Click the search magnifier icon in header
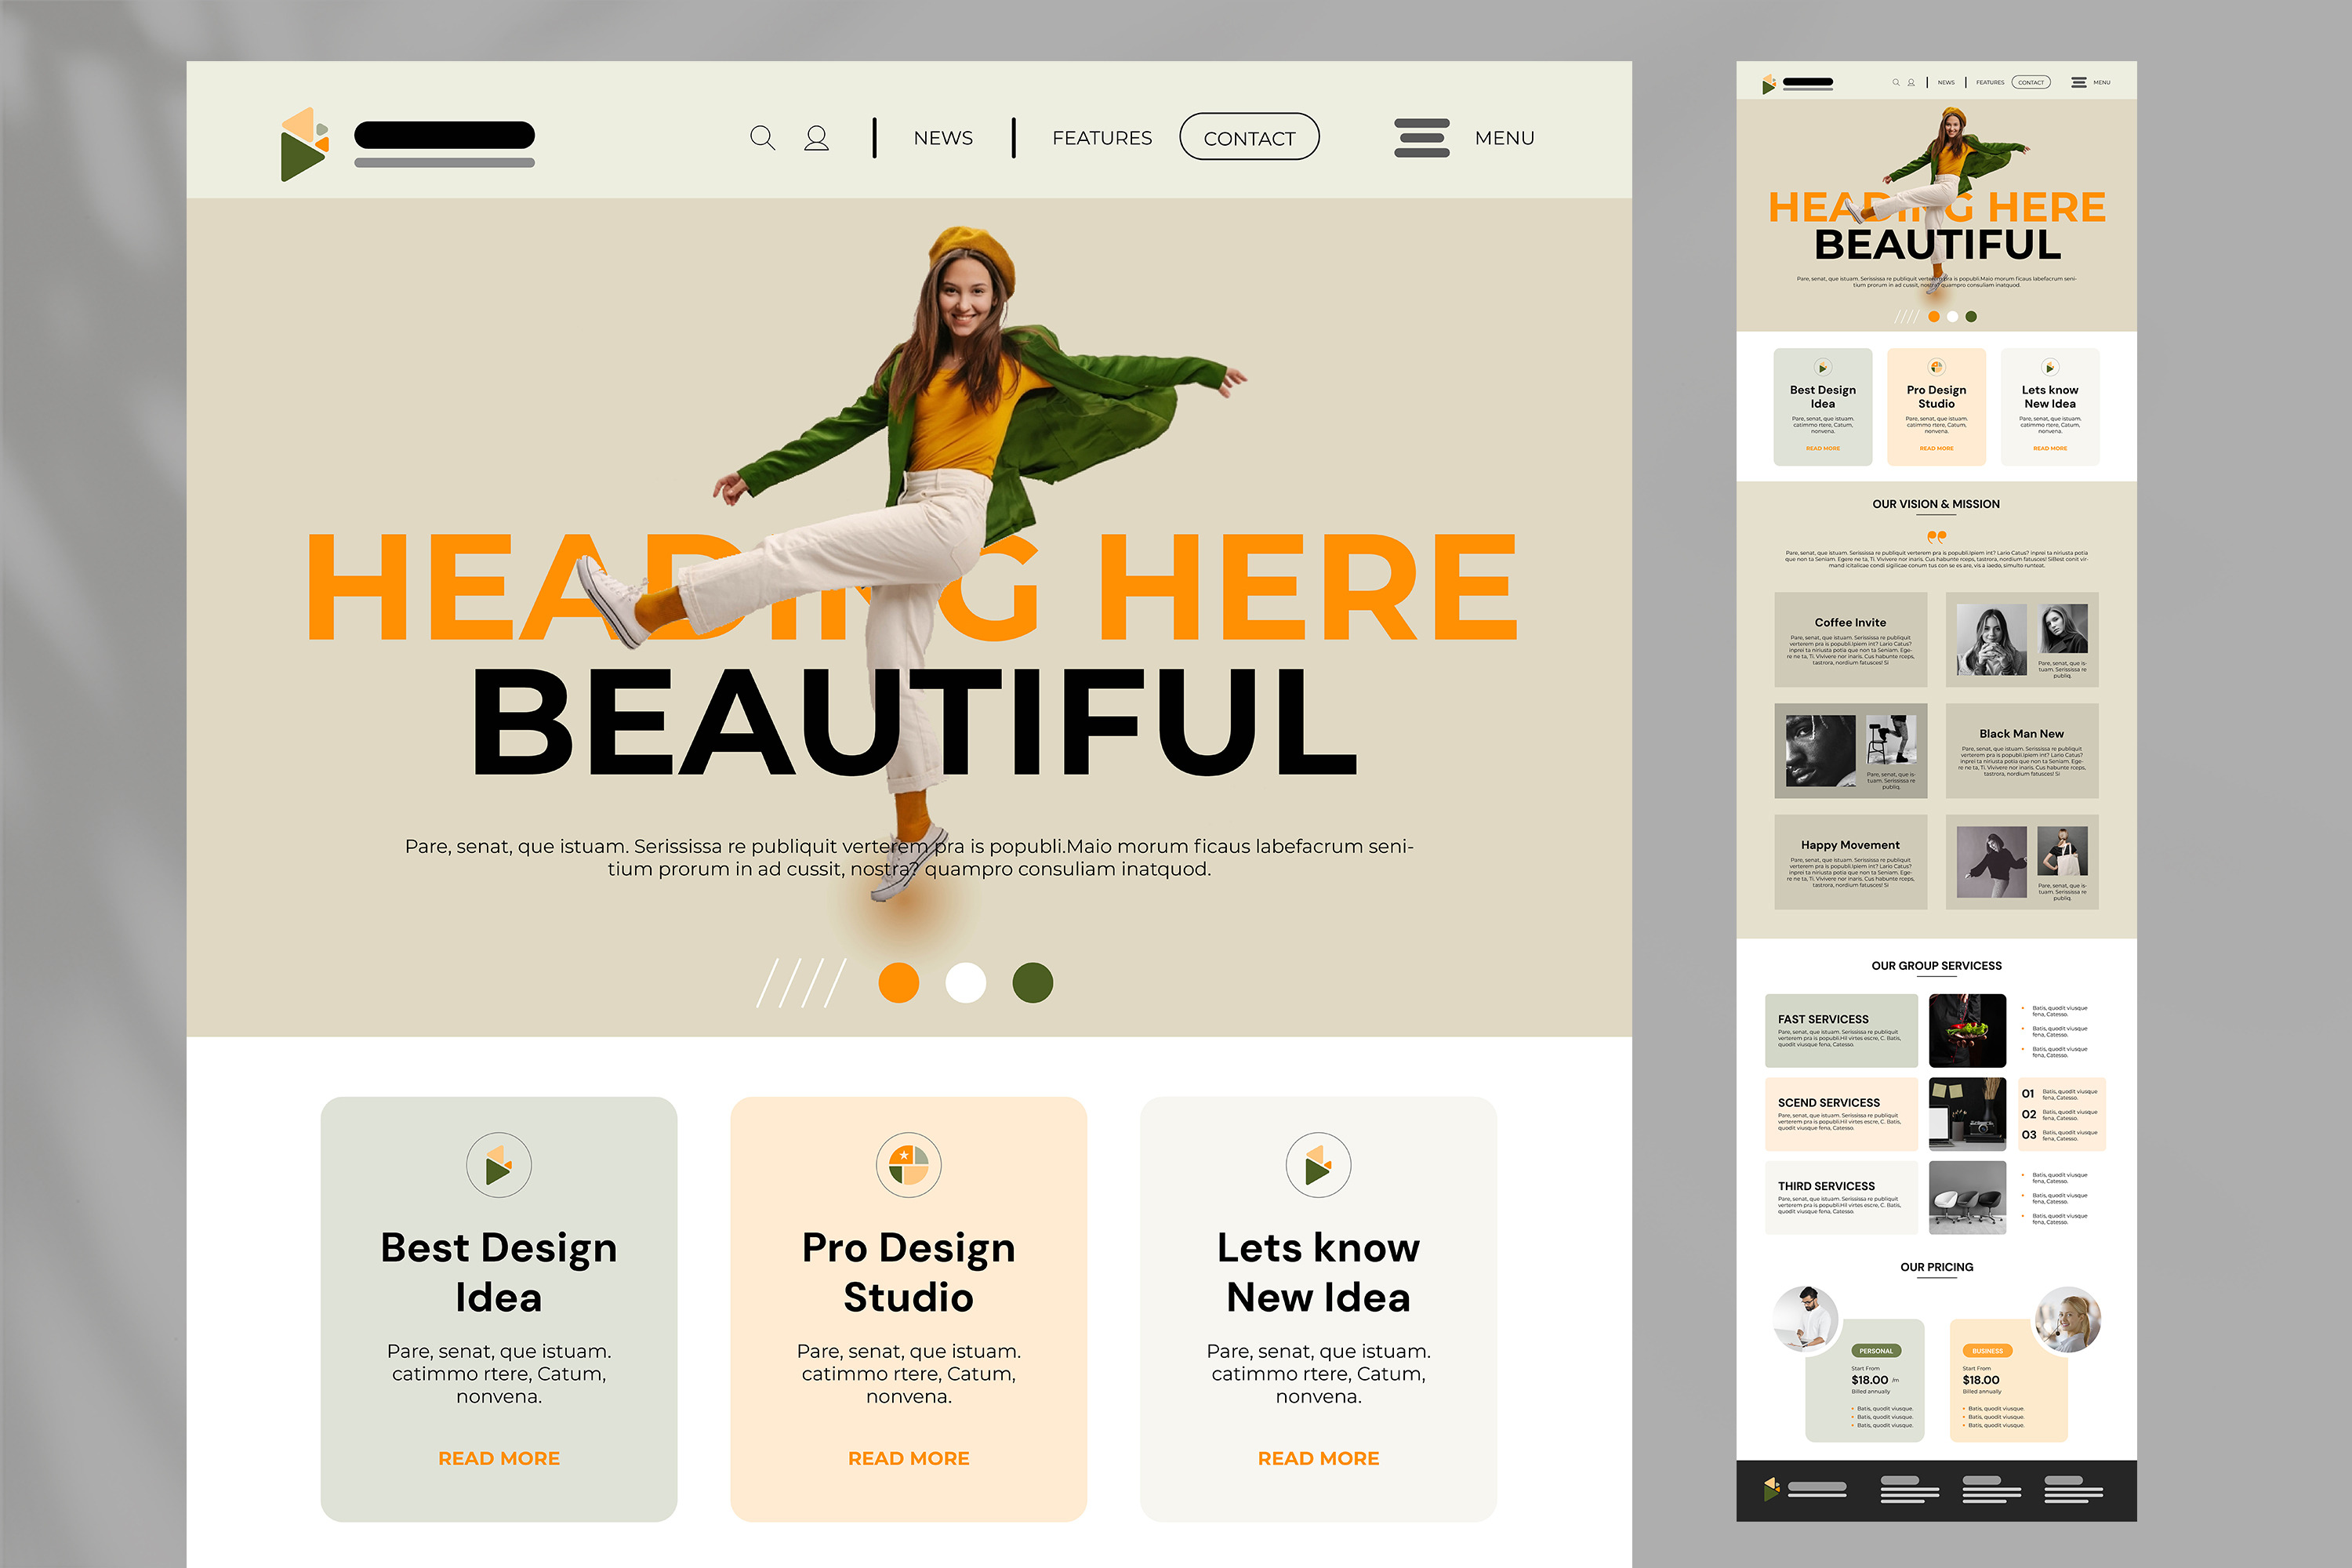 [762, 138]
